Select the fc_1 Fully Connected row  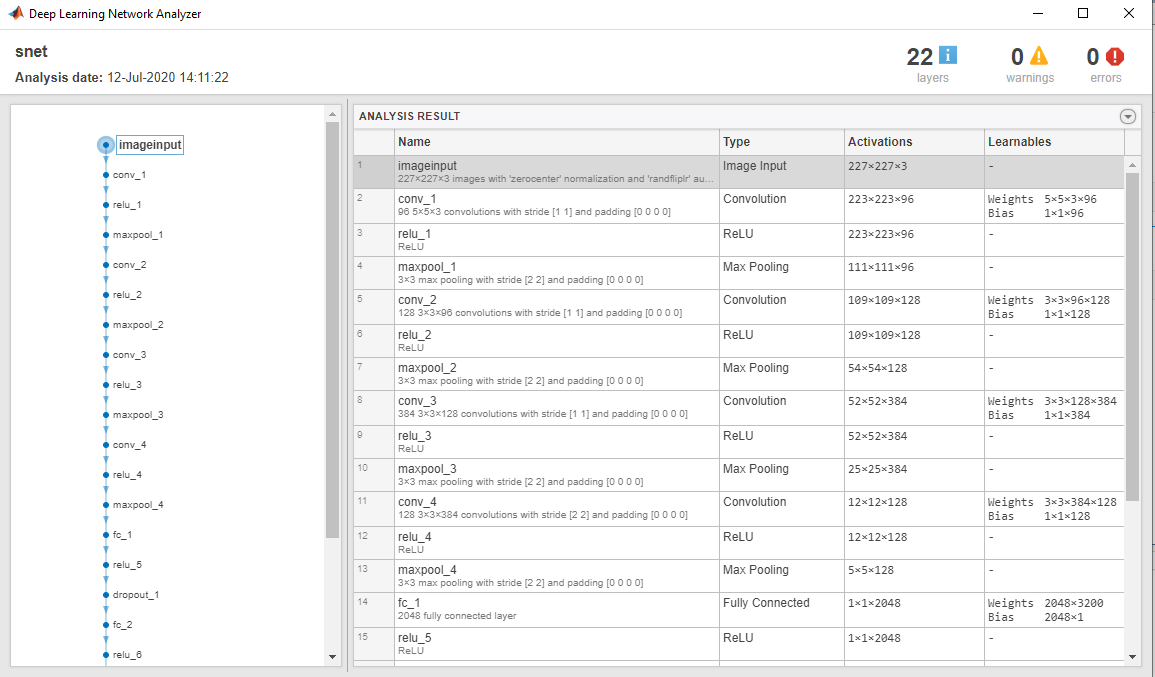coord(739,609)
